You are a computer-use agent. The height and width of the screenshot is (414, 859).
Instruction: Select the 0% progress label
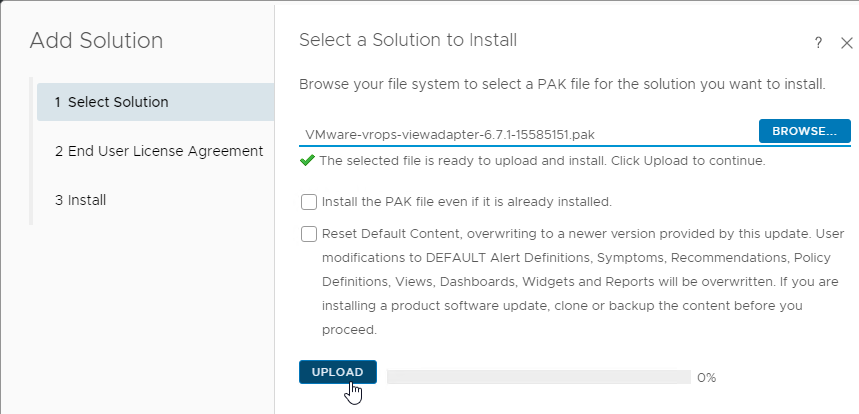(x=707, y=377)
